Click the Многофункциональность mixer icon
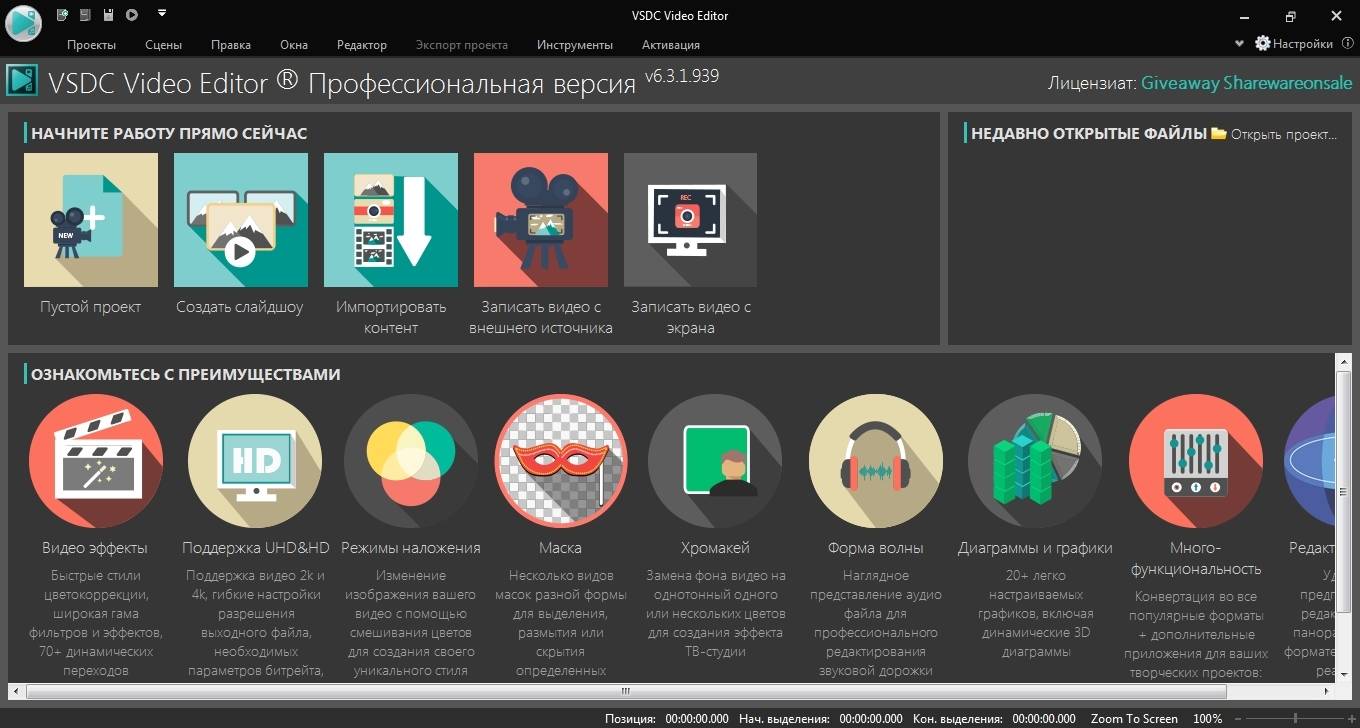 [1196, 461]
